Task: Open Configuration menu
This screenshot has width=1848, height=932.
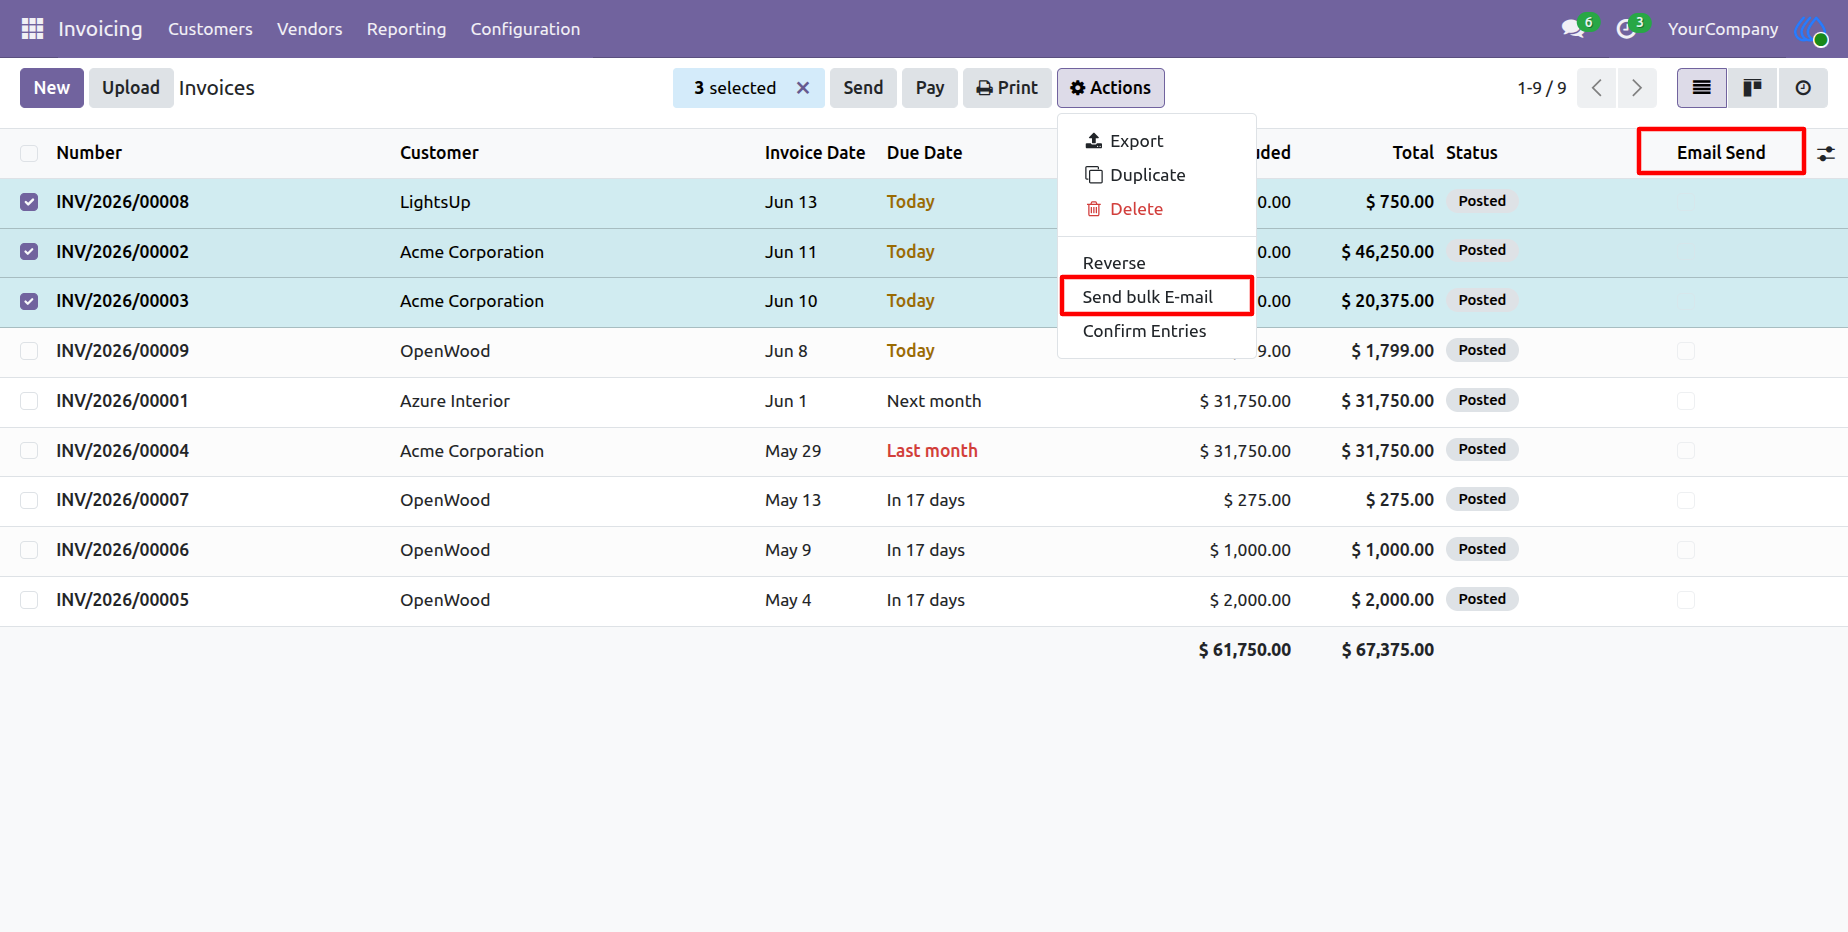Action: click(x=525, y=29)
